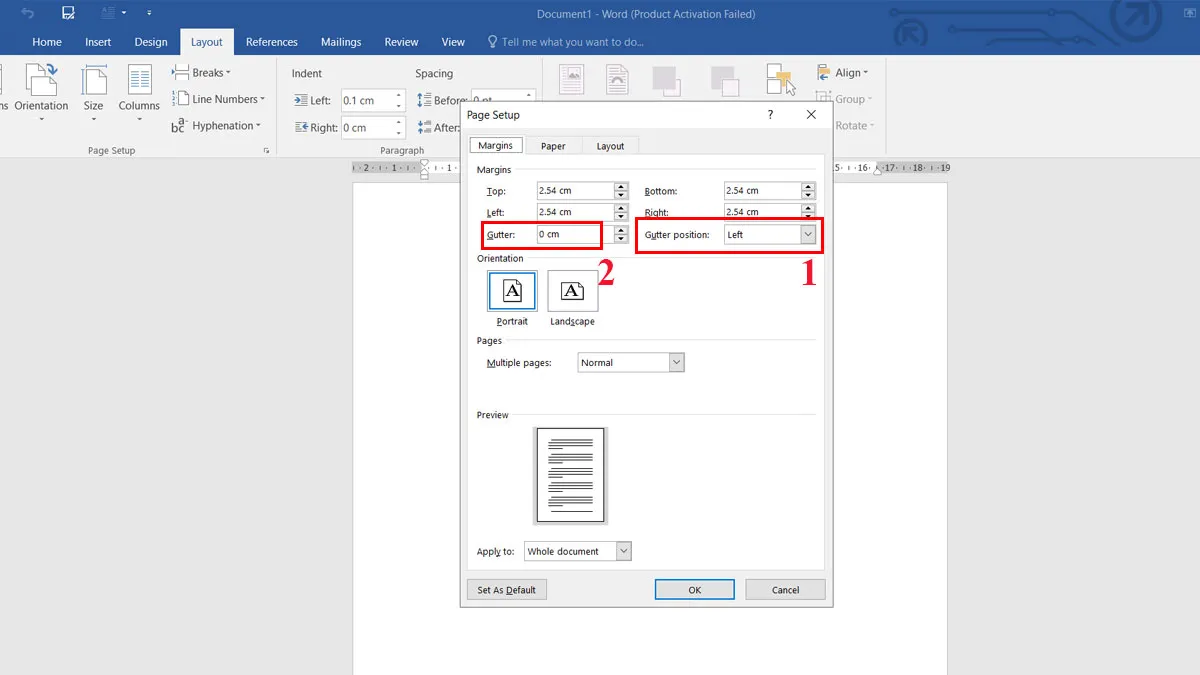Click the Undo arrow icon
Viewport: 1200px width, 675px height.
28,13
